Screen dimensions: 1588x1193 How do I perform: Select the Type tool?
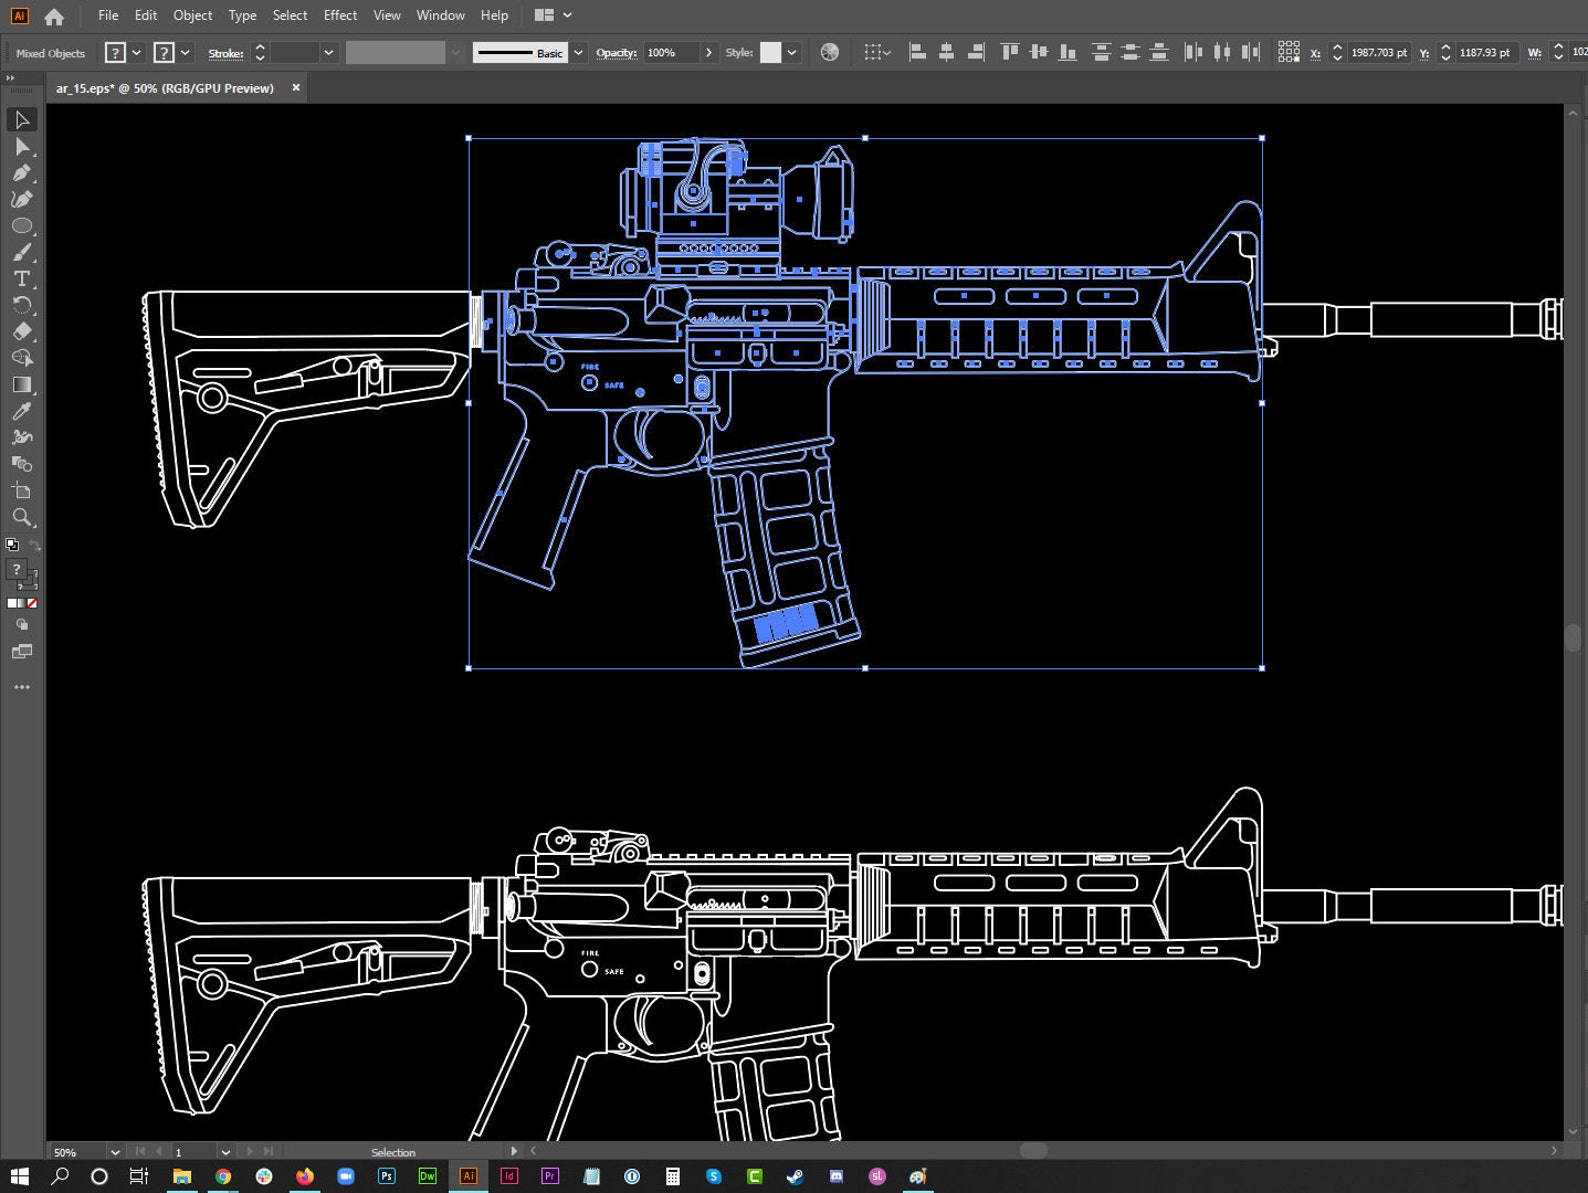tap(22, 279)
